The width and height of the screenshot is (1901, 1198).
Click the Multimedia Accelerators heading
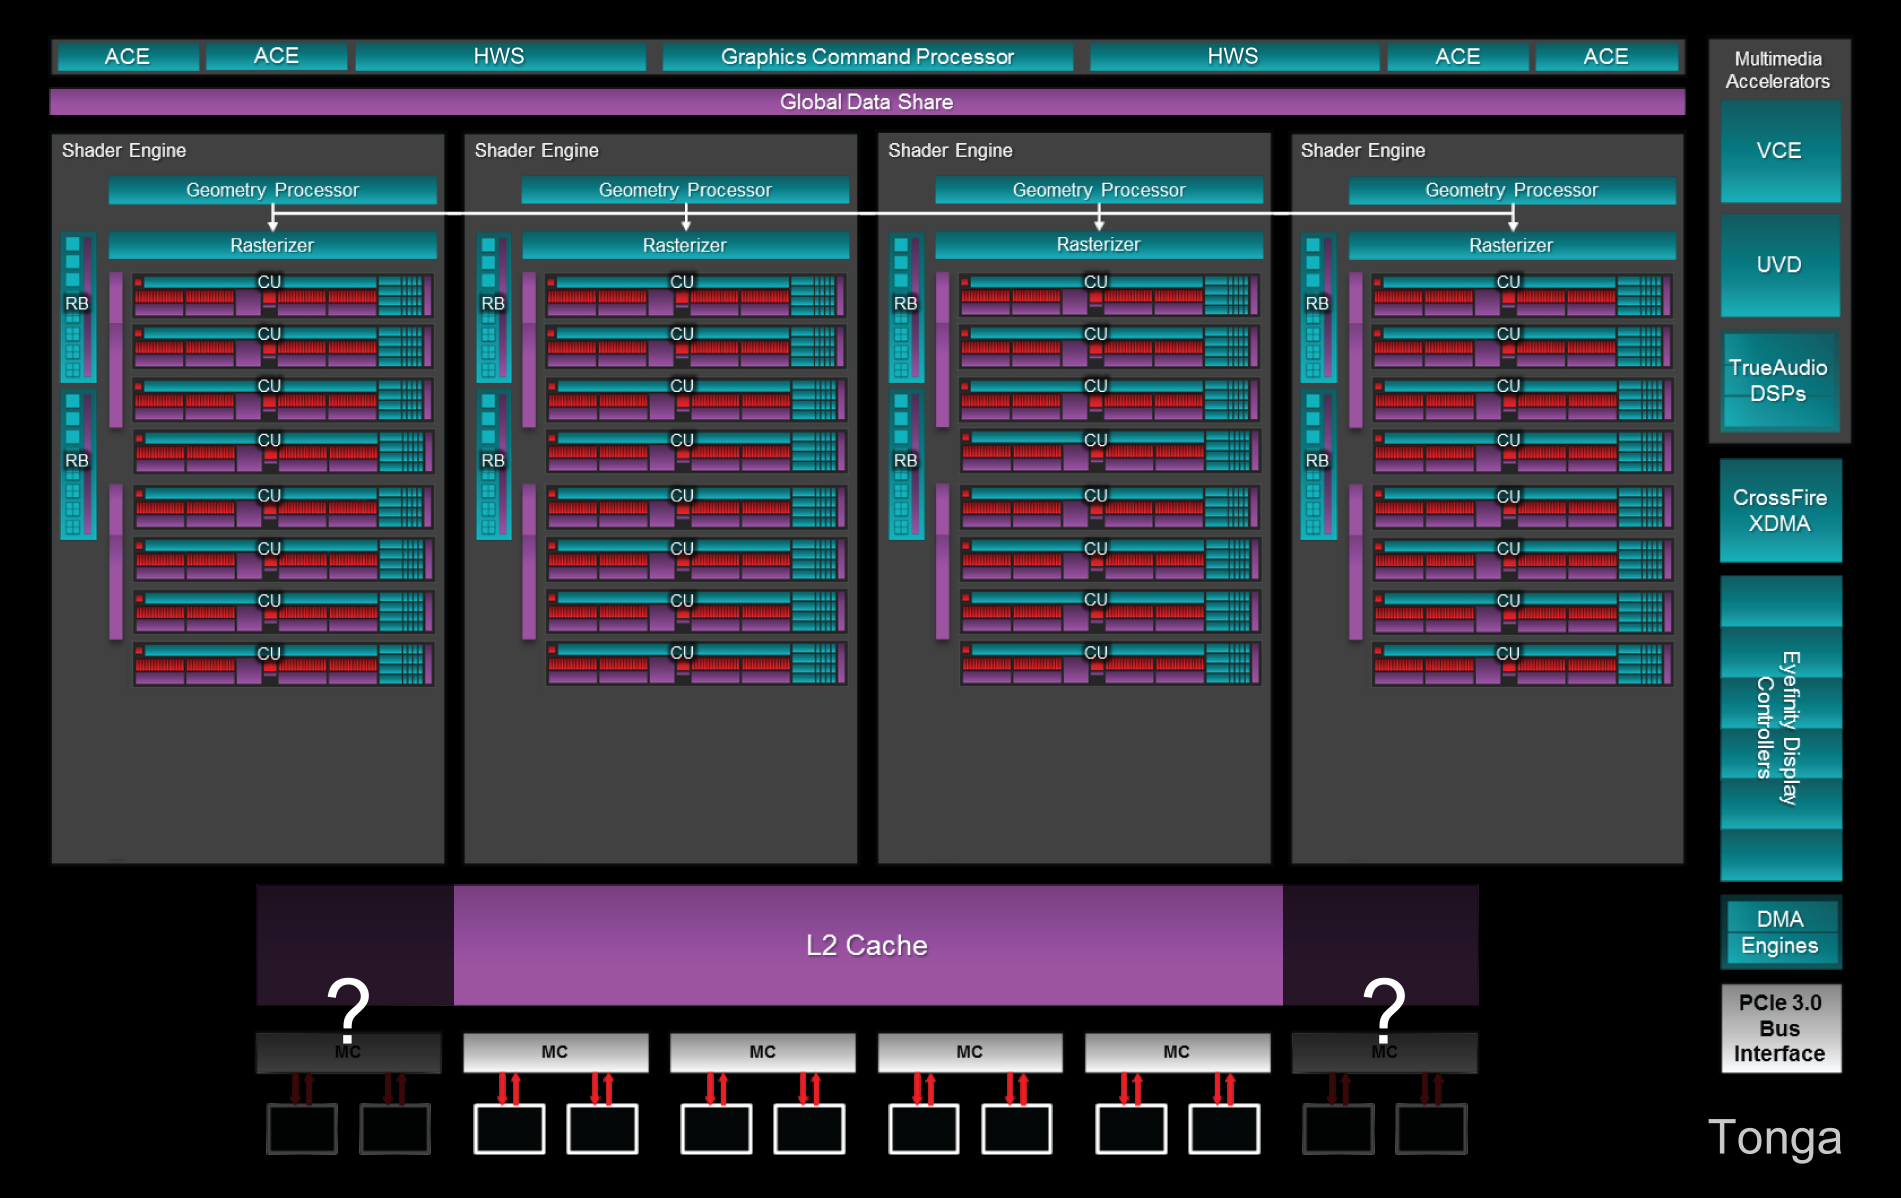(1778, 70)
